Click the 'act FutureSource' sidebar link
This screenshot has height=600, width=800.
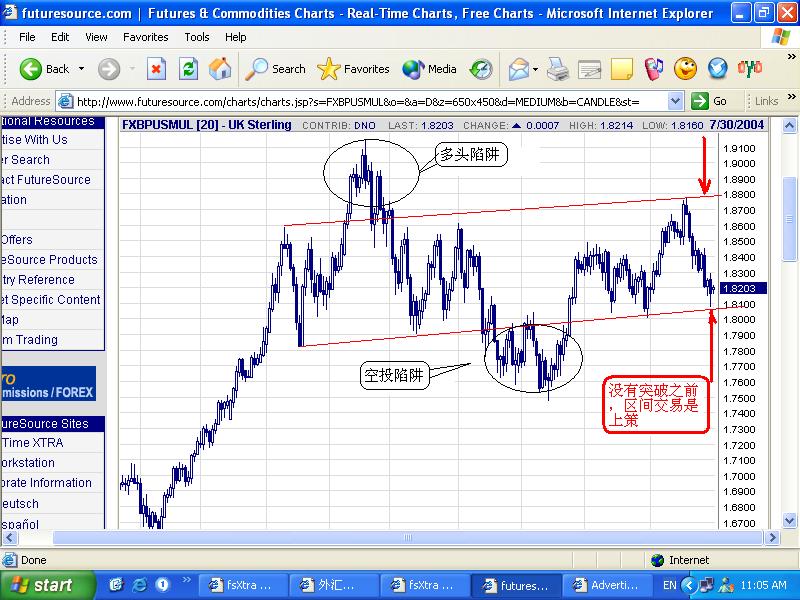coord(45,180)
